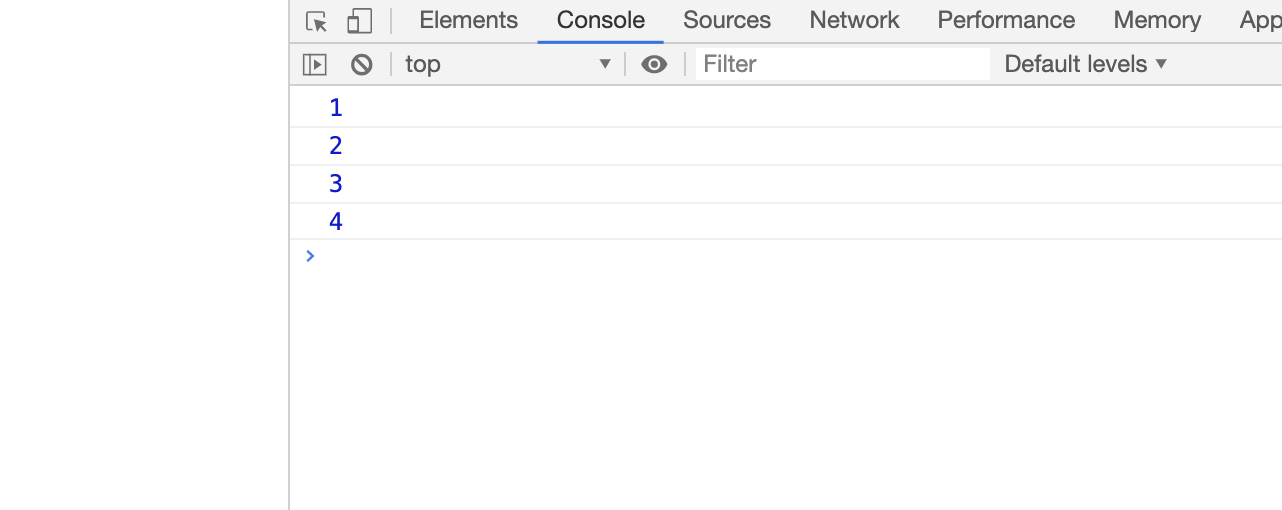Focus the Filter input field
This screenshot has width=1282, height=510.
[843, 64]
